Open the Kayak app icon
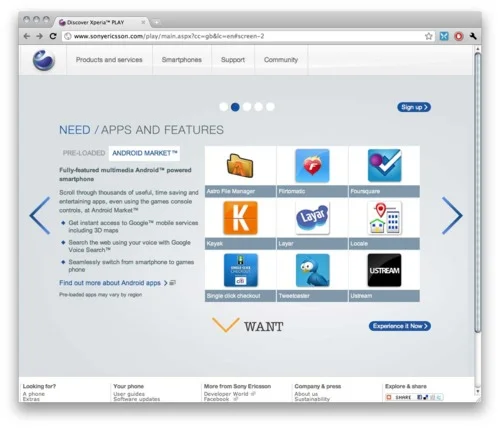The width and height of the screenshot is (500, 428). pos(240,218)
